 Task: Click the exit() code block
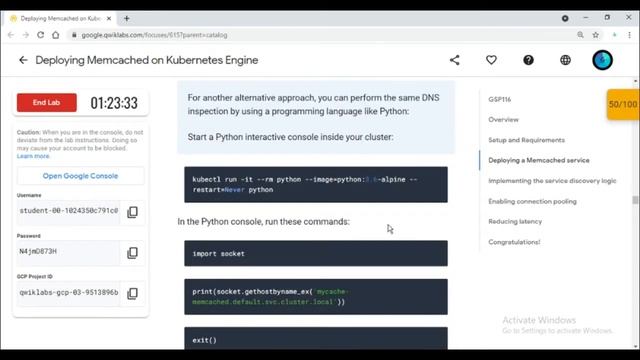coord(316,338)
